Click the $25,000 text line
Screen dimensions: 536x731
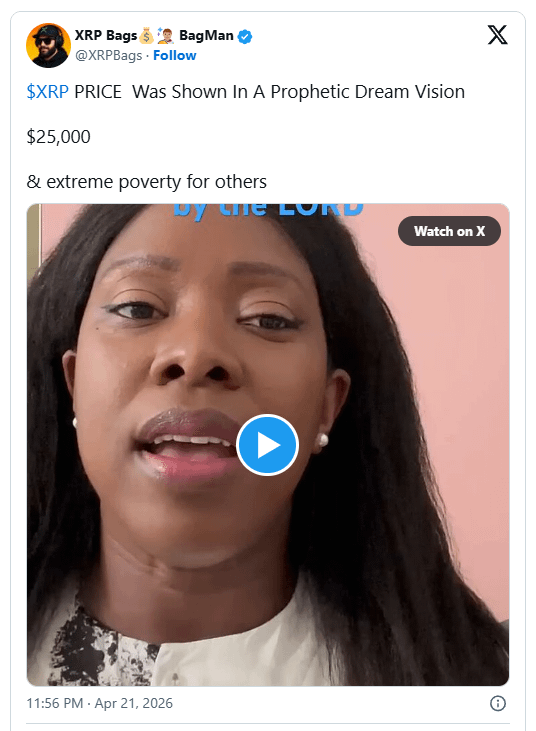click(59, 137)
